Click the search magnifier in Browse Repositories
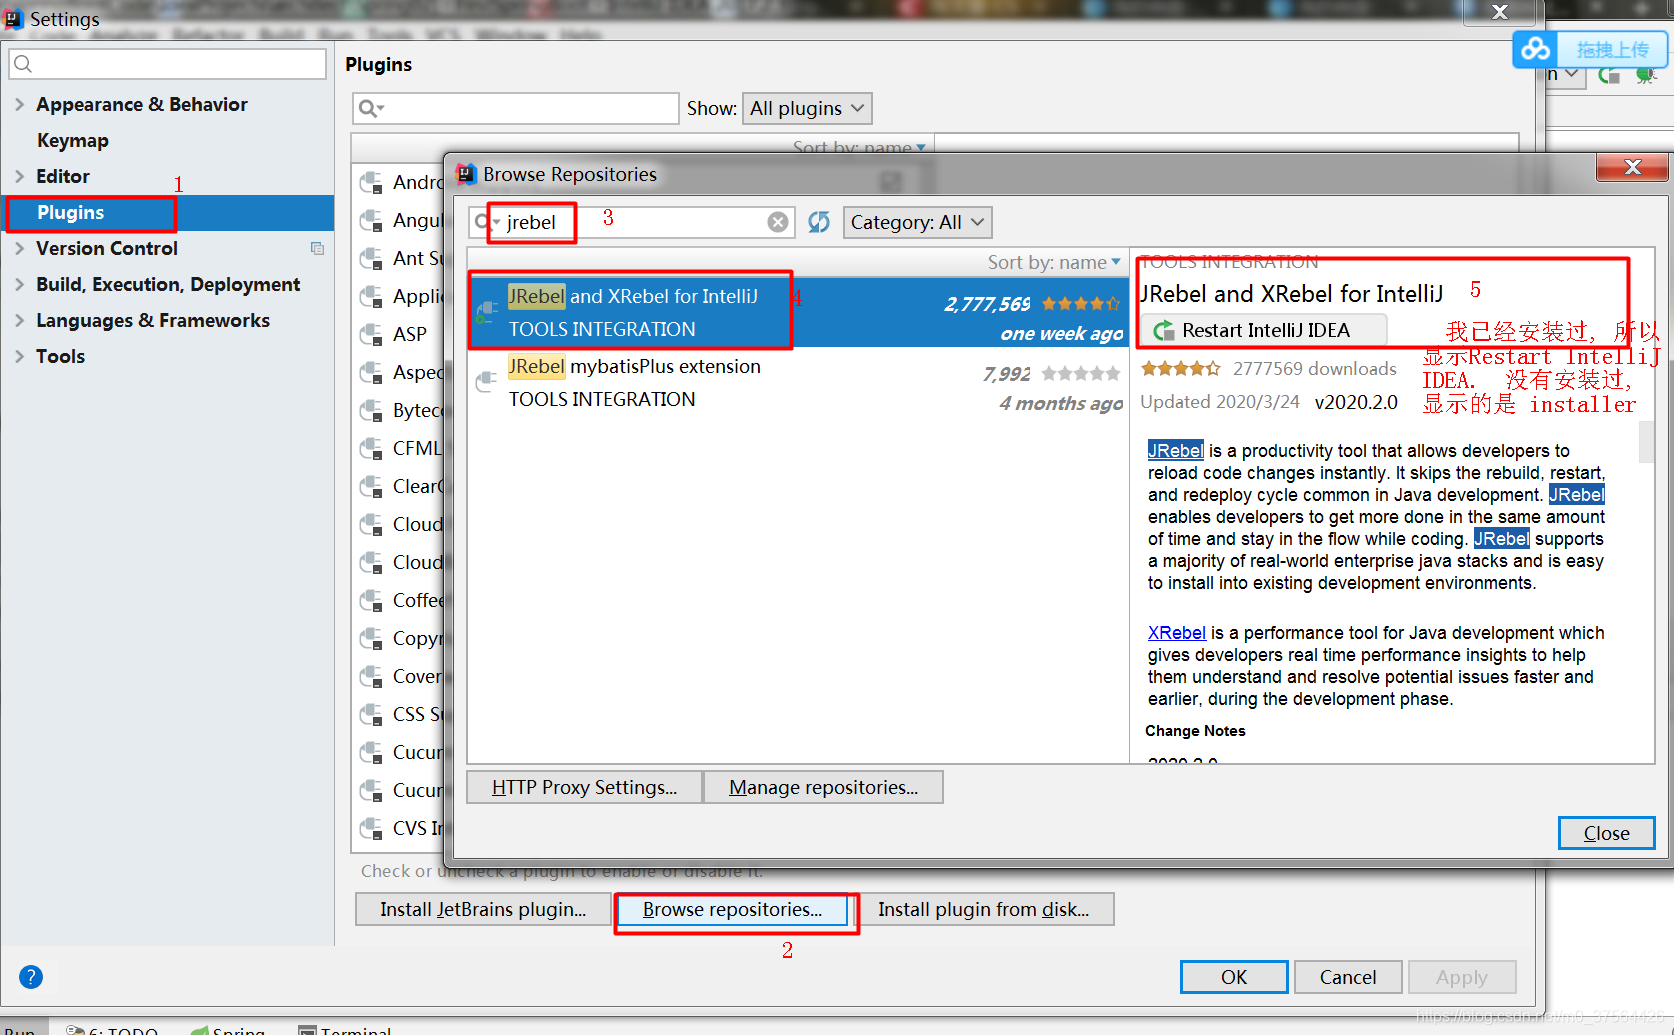Viewport: 1674px width, 1035px height. [x=484, y=222]
